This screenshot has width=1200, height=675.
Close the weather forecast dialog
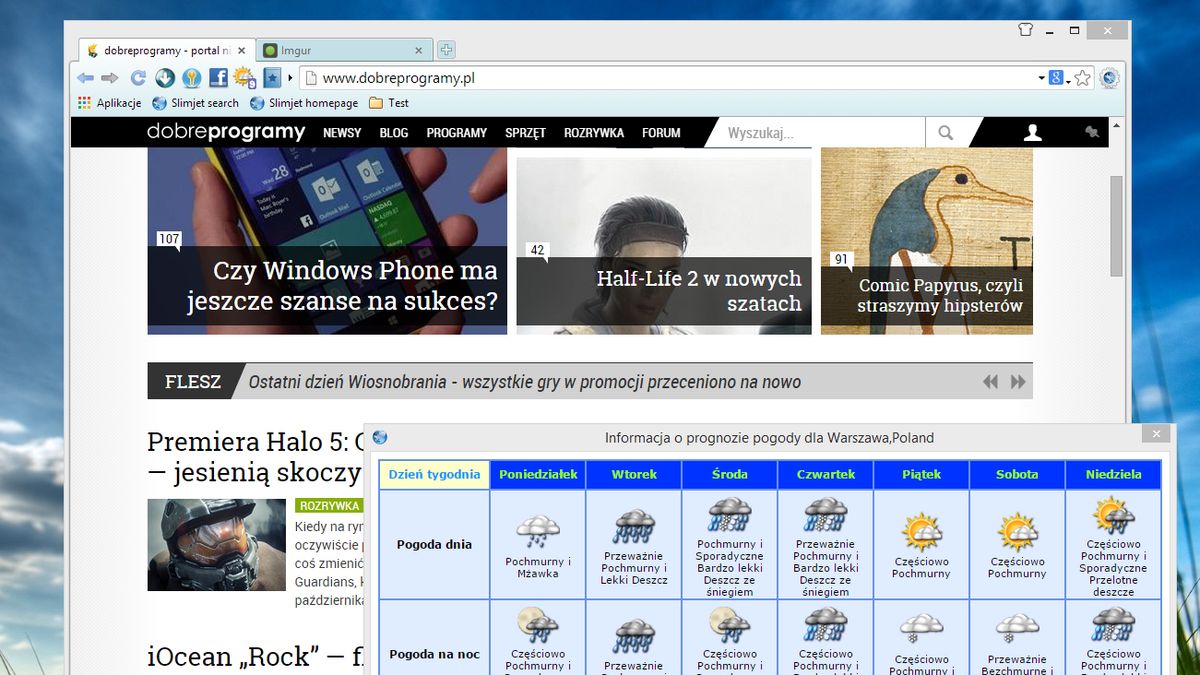[x=1156, y=434]
